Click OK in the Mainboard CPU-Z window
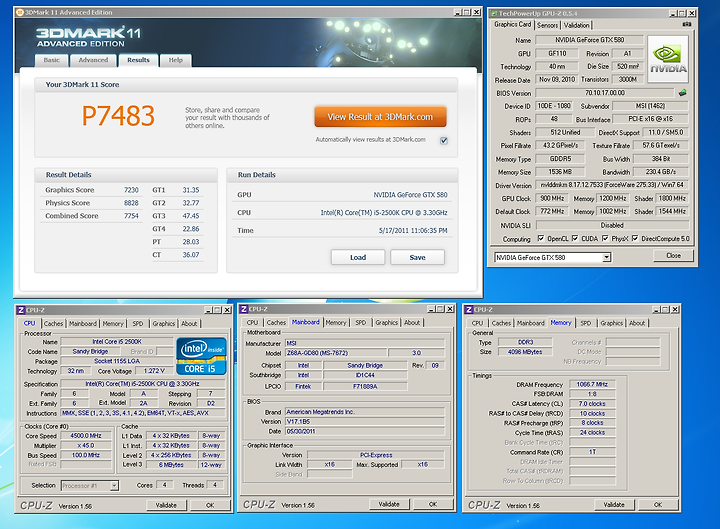720x529 pixels. point(433,504)
